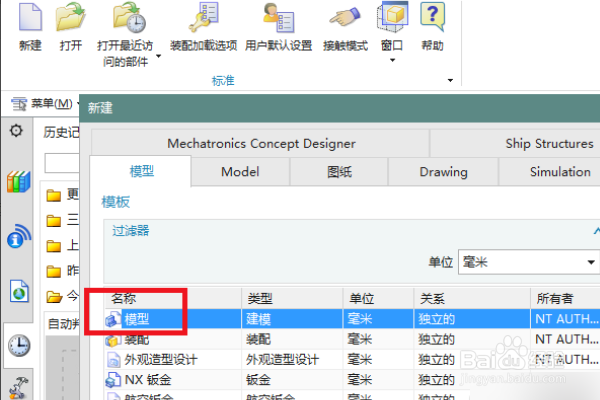Click the 历史记 history panel title
The height and width of the screenshot is (400, 600).
pyautogui.click(x=61, y=132)
